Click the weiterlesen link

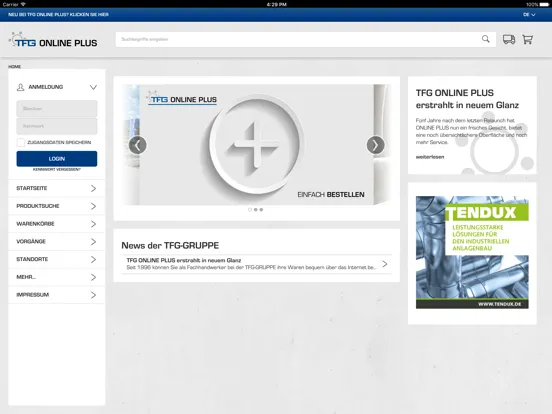click(430, 157)
